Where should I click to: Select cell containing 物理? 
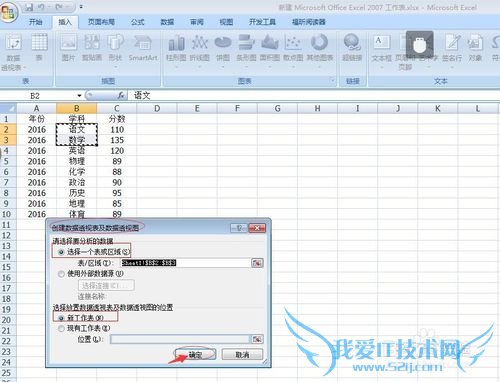[x=77, y=161]
